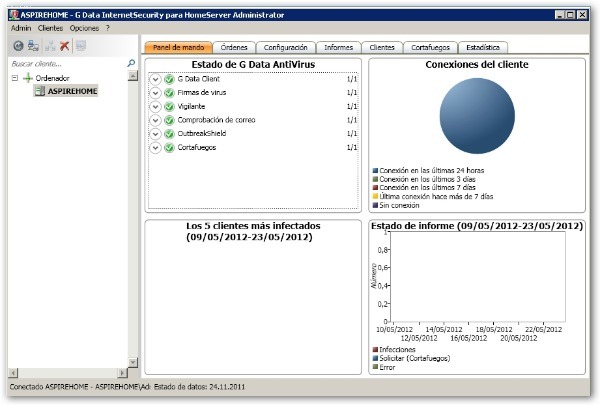Click the yellow 'más de 7 días' swatch
This screenshot has height=405, width=600.
[375, 196]
